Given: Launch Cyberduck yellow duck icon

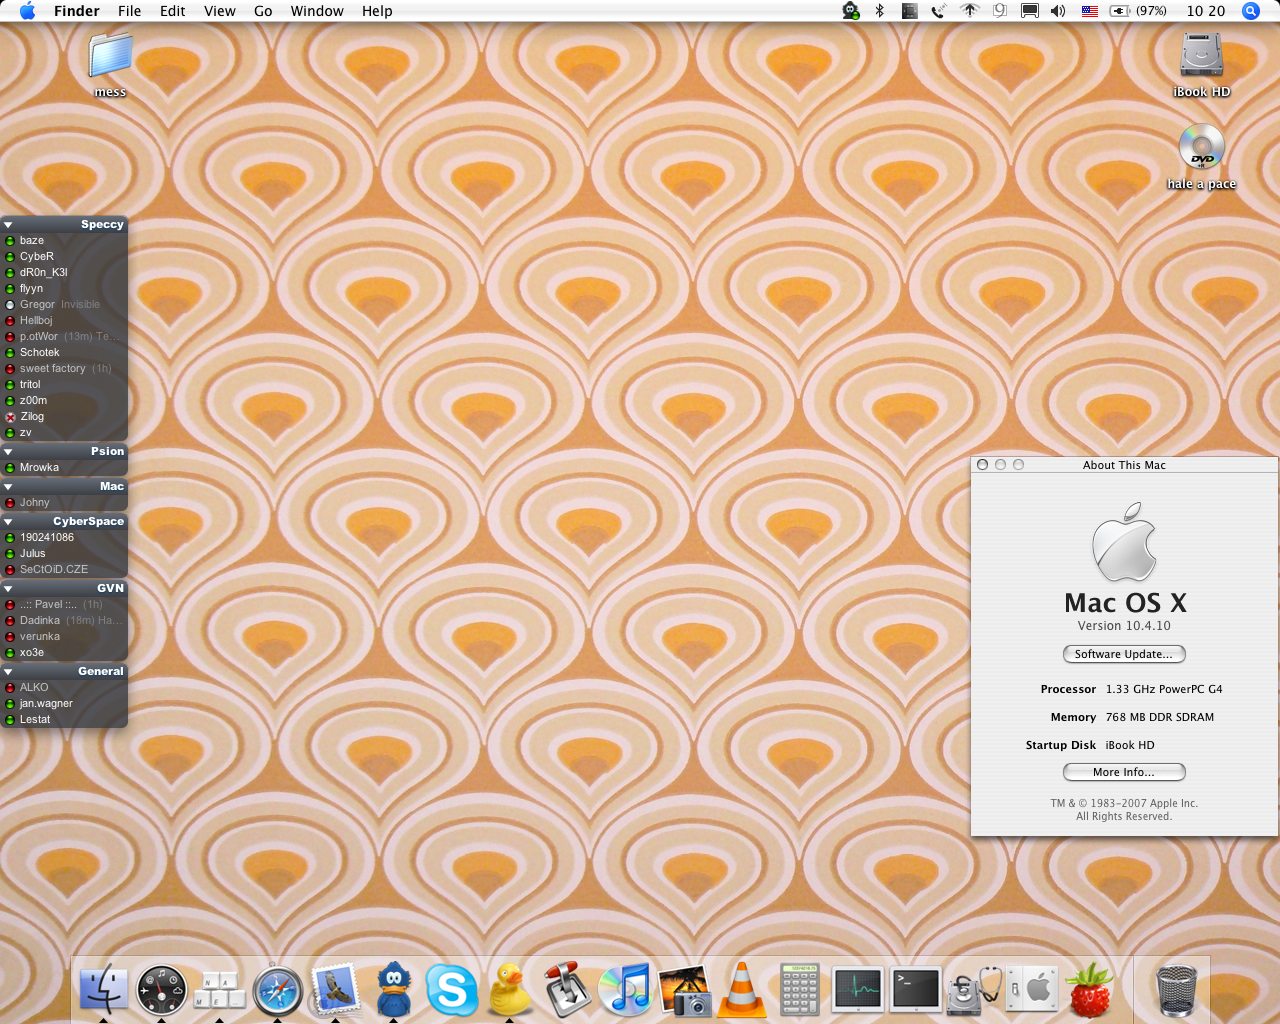Looking at the screenshot, I should click(x=509, y=989).
